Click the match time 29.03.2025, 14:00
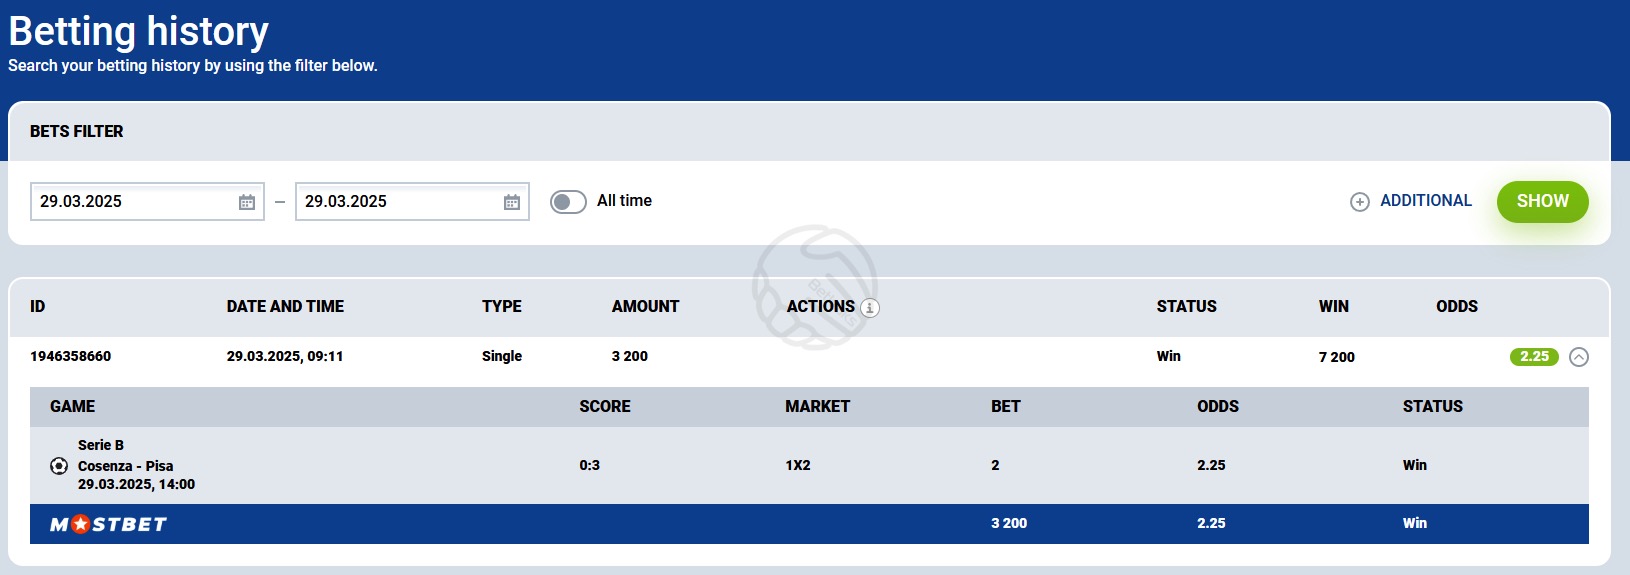The image size is (1630, 575). [137, 485]
